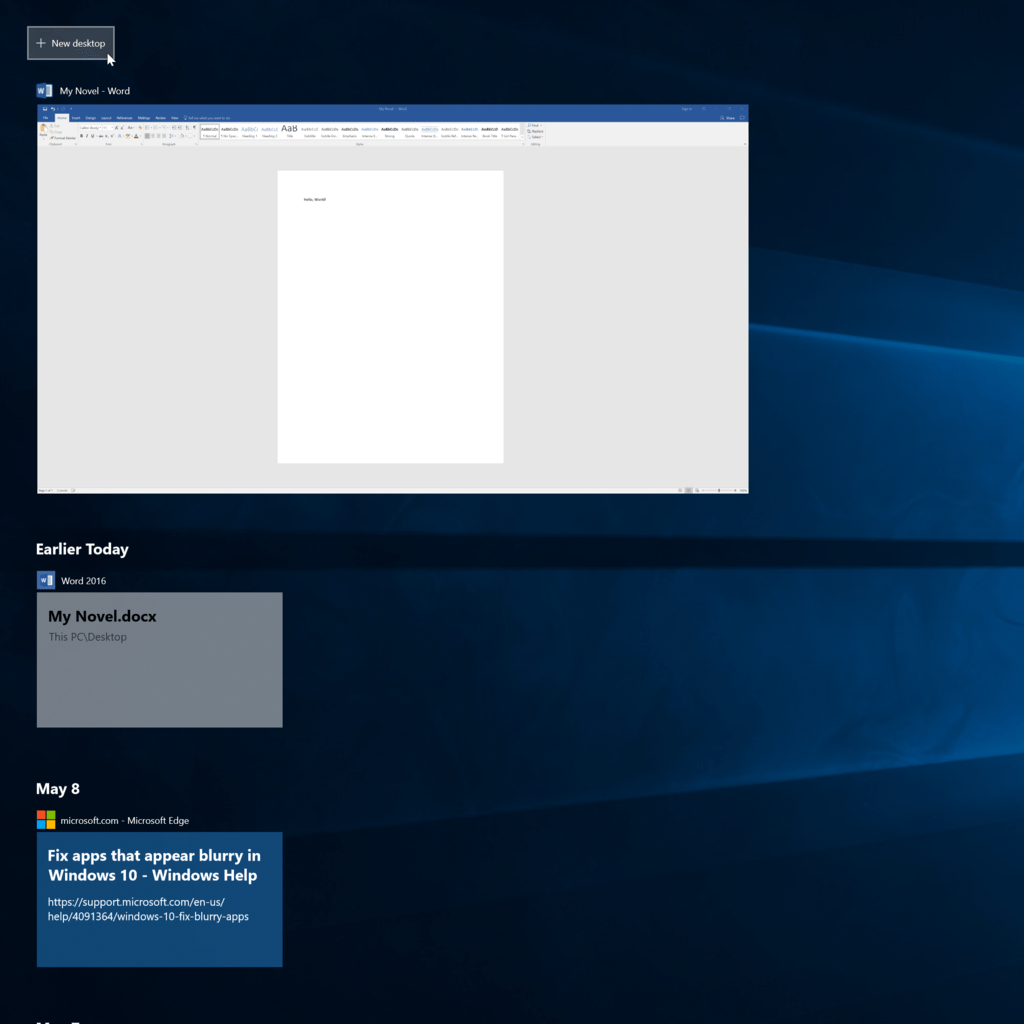Viewport: 1024px width, 1024px height.
Task: Click the "Word 2016" label
Action: (84, 581)
